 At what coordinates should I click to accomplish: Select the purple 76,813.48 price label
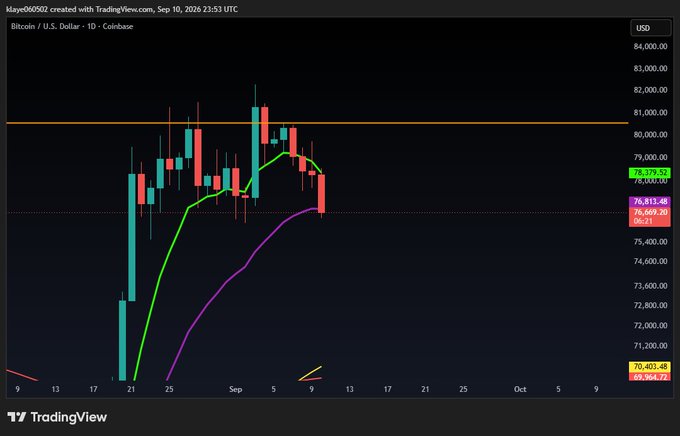[x=650, y=201]
